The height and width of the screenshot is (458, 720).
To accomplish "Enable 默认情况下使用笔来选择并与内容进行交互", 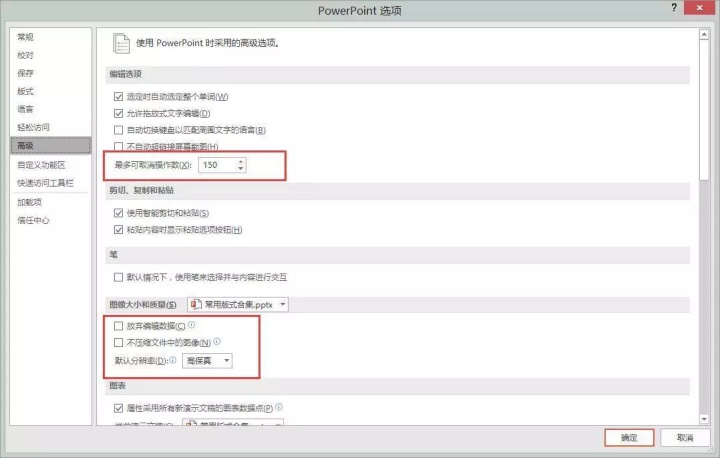I will pos(118,277).
